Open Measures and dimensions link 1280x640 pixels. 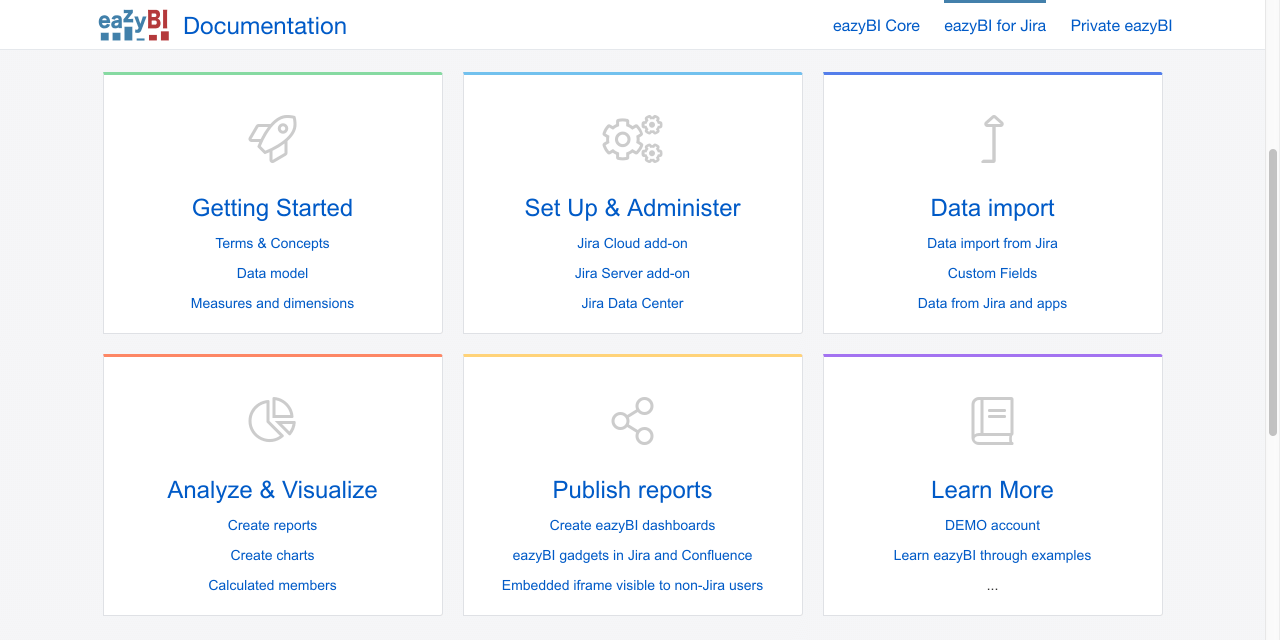272,303
